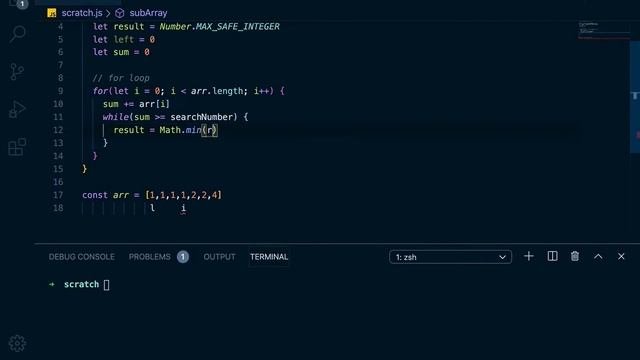Close the terminal panel

click(x=621, y=256)
